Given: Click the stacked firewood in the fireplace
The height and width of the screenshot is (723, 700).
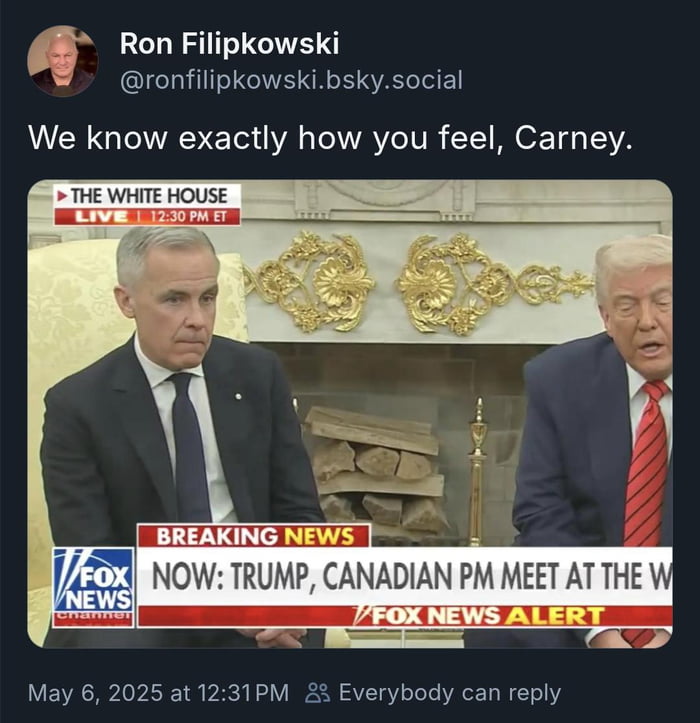Looking at the screenshot, I should coord(375,467).
